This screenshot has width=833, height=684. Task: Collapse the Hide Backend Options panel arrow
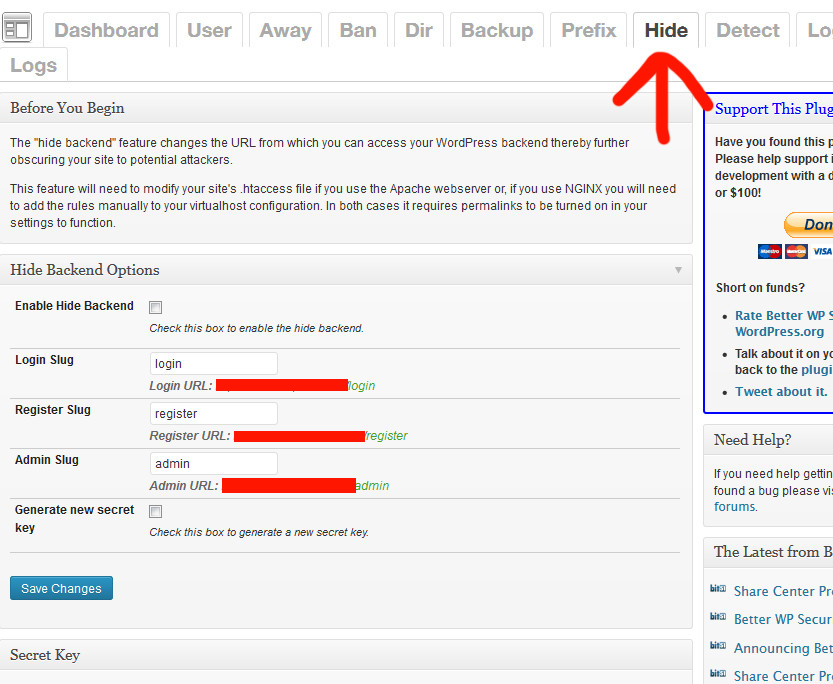coord(678,270)
